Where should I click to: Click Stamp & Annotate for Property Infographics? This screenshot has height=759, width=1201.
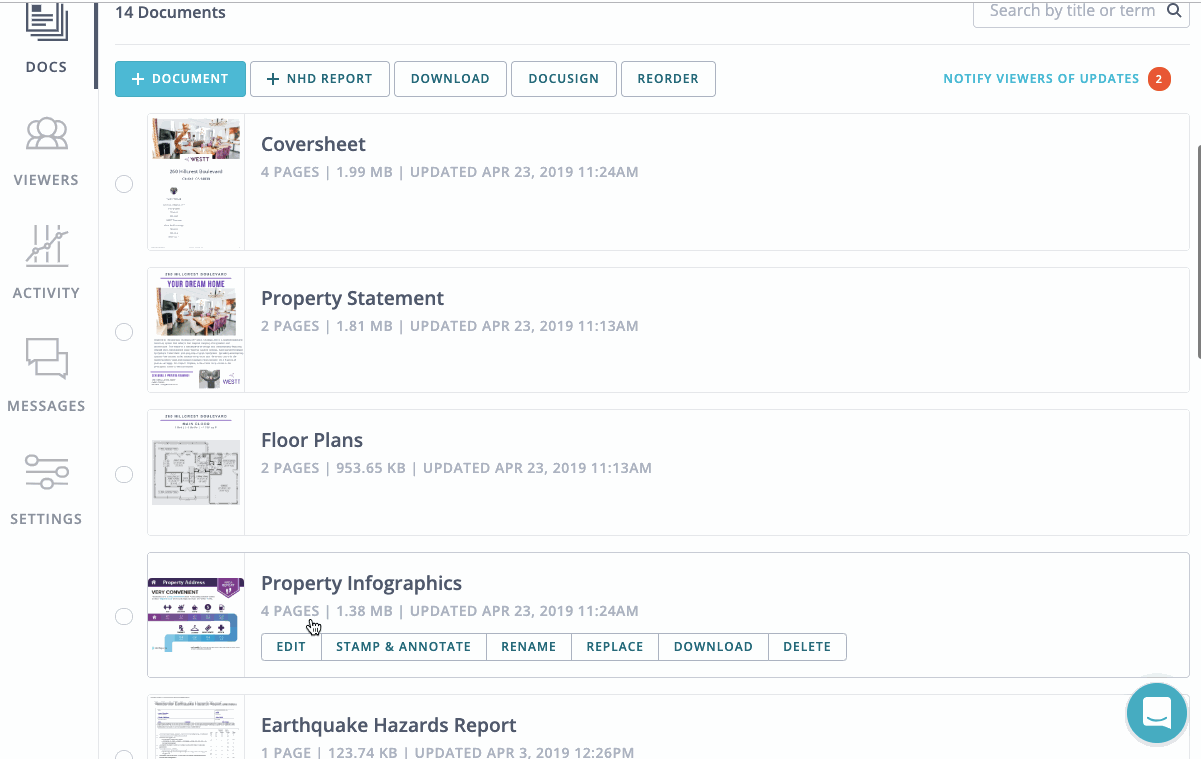point(403,647)
